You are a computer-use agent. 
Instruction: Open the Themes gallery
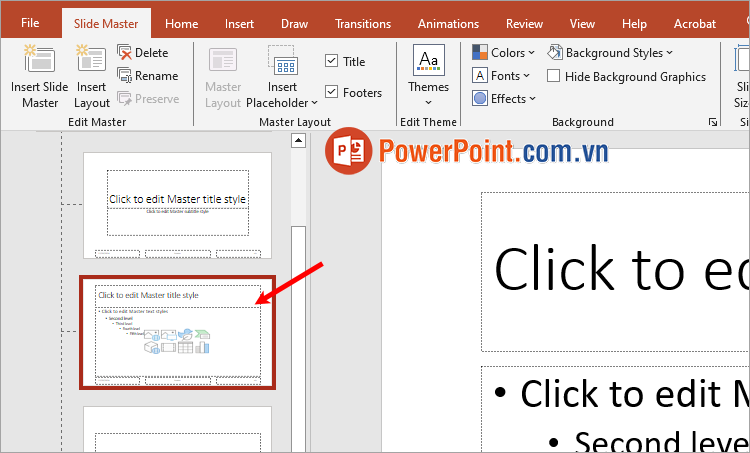[x=429, y=76]
